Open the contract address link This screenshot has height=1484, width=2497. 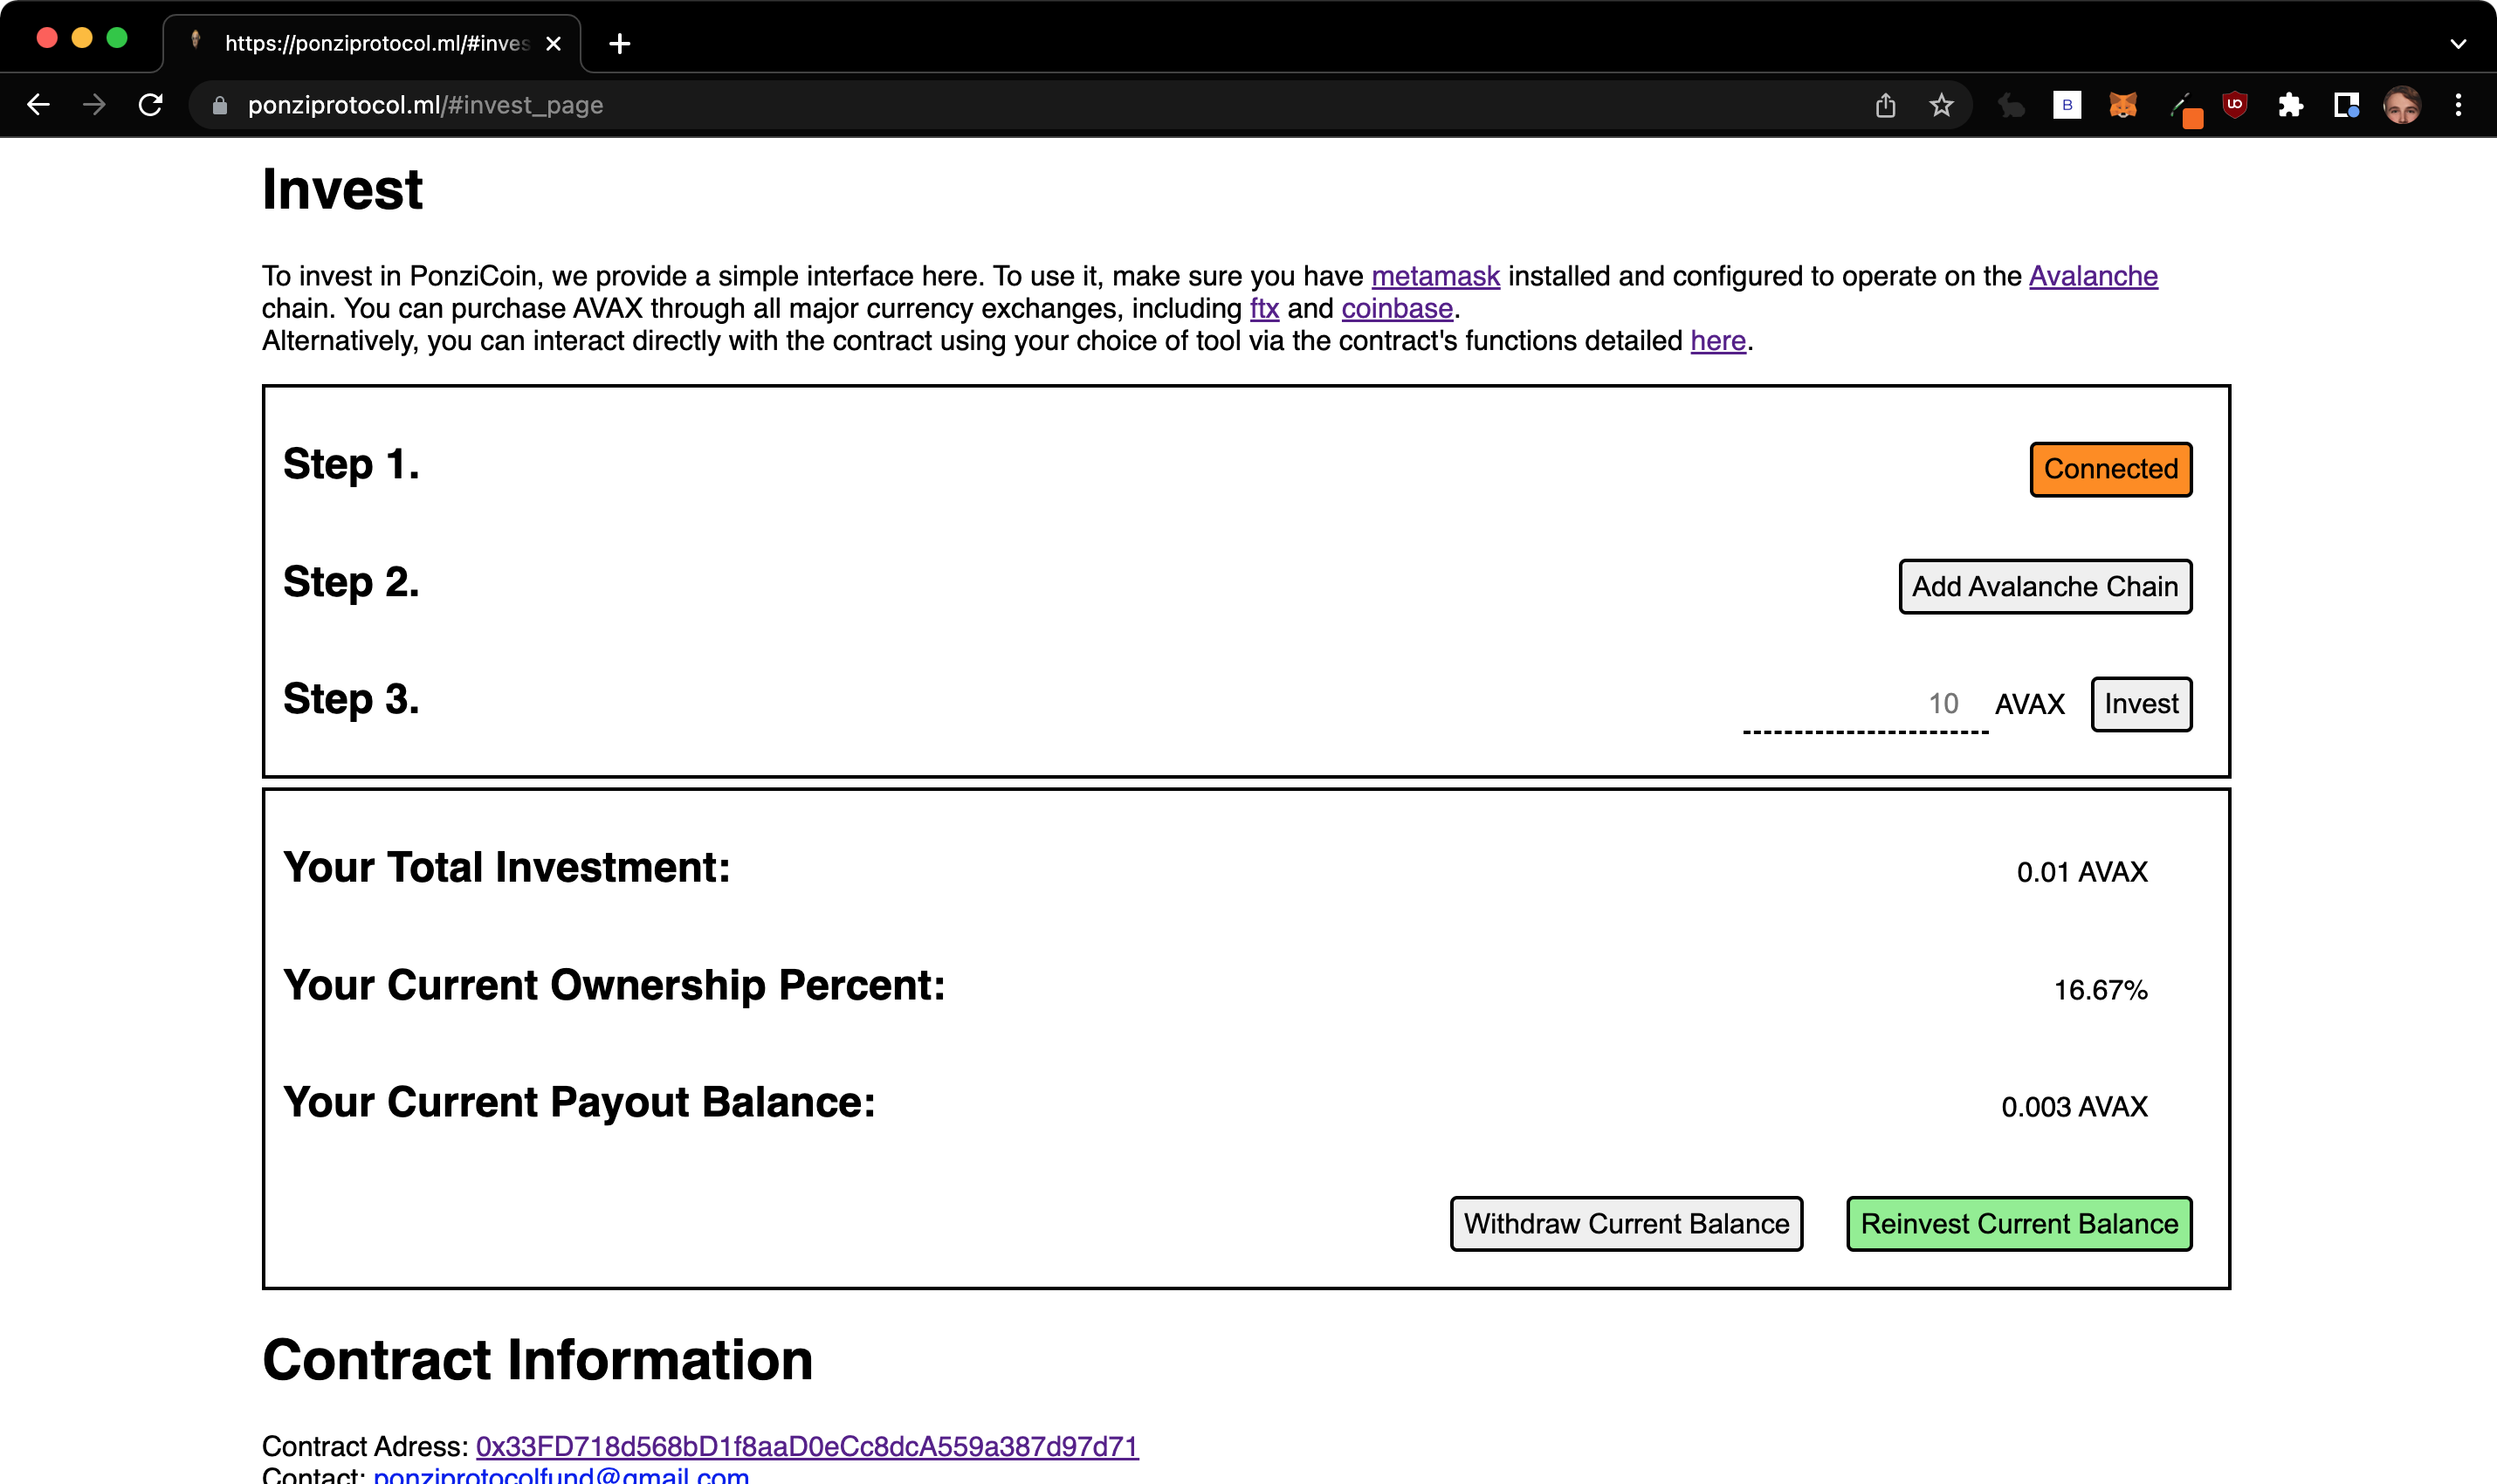[806, 1444]
